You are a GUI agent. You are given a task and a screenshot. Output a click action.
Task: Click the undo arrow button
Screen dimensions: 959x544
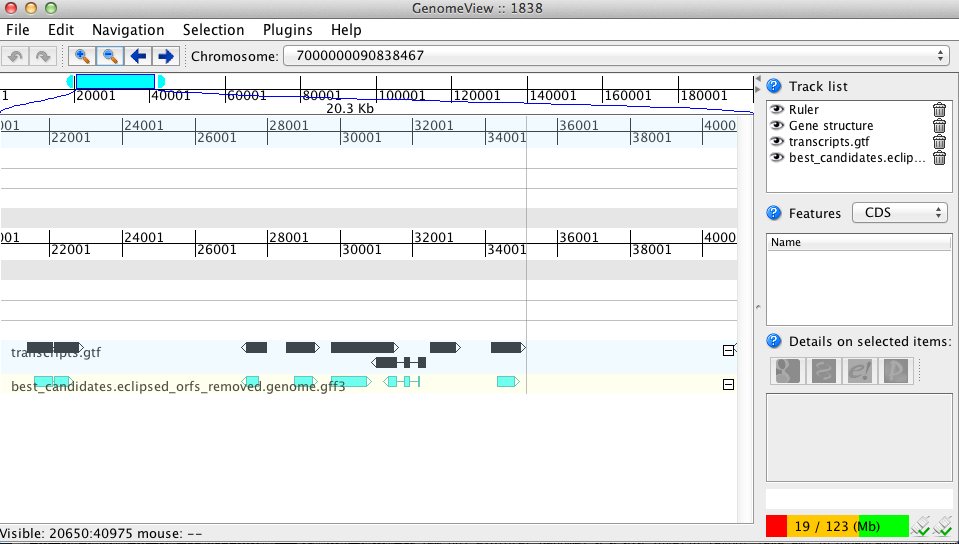[x=15, y=56]
